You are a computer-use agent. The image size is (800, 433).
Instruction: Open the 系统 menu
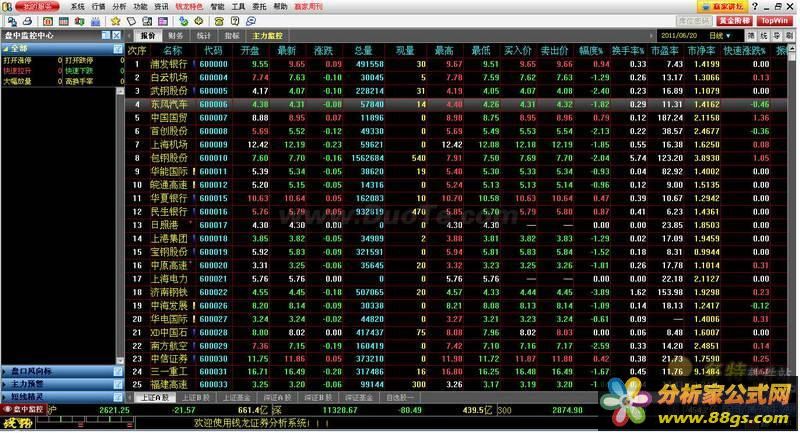(x=78, y=7)
